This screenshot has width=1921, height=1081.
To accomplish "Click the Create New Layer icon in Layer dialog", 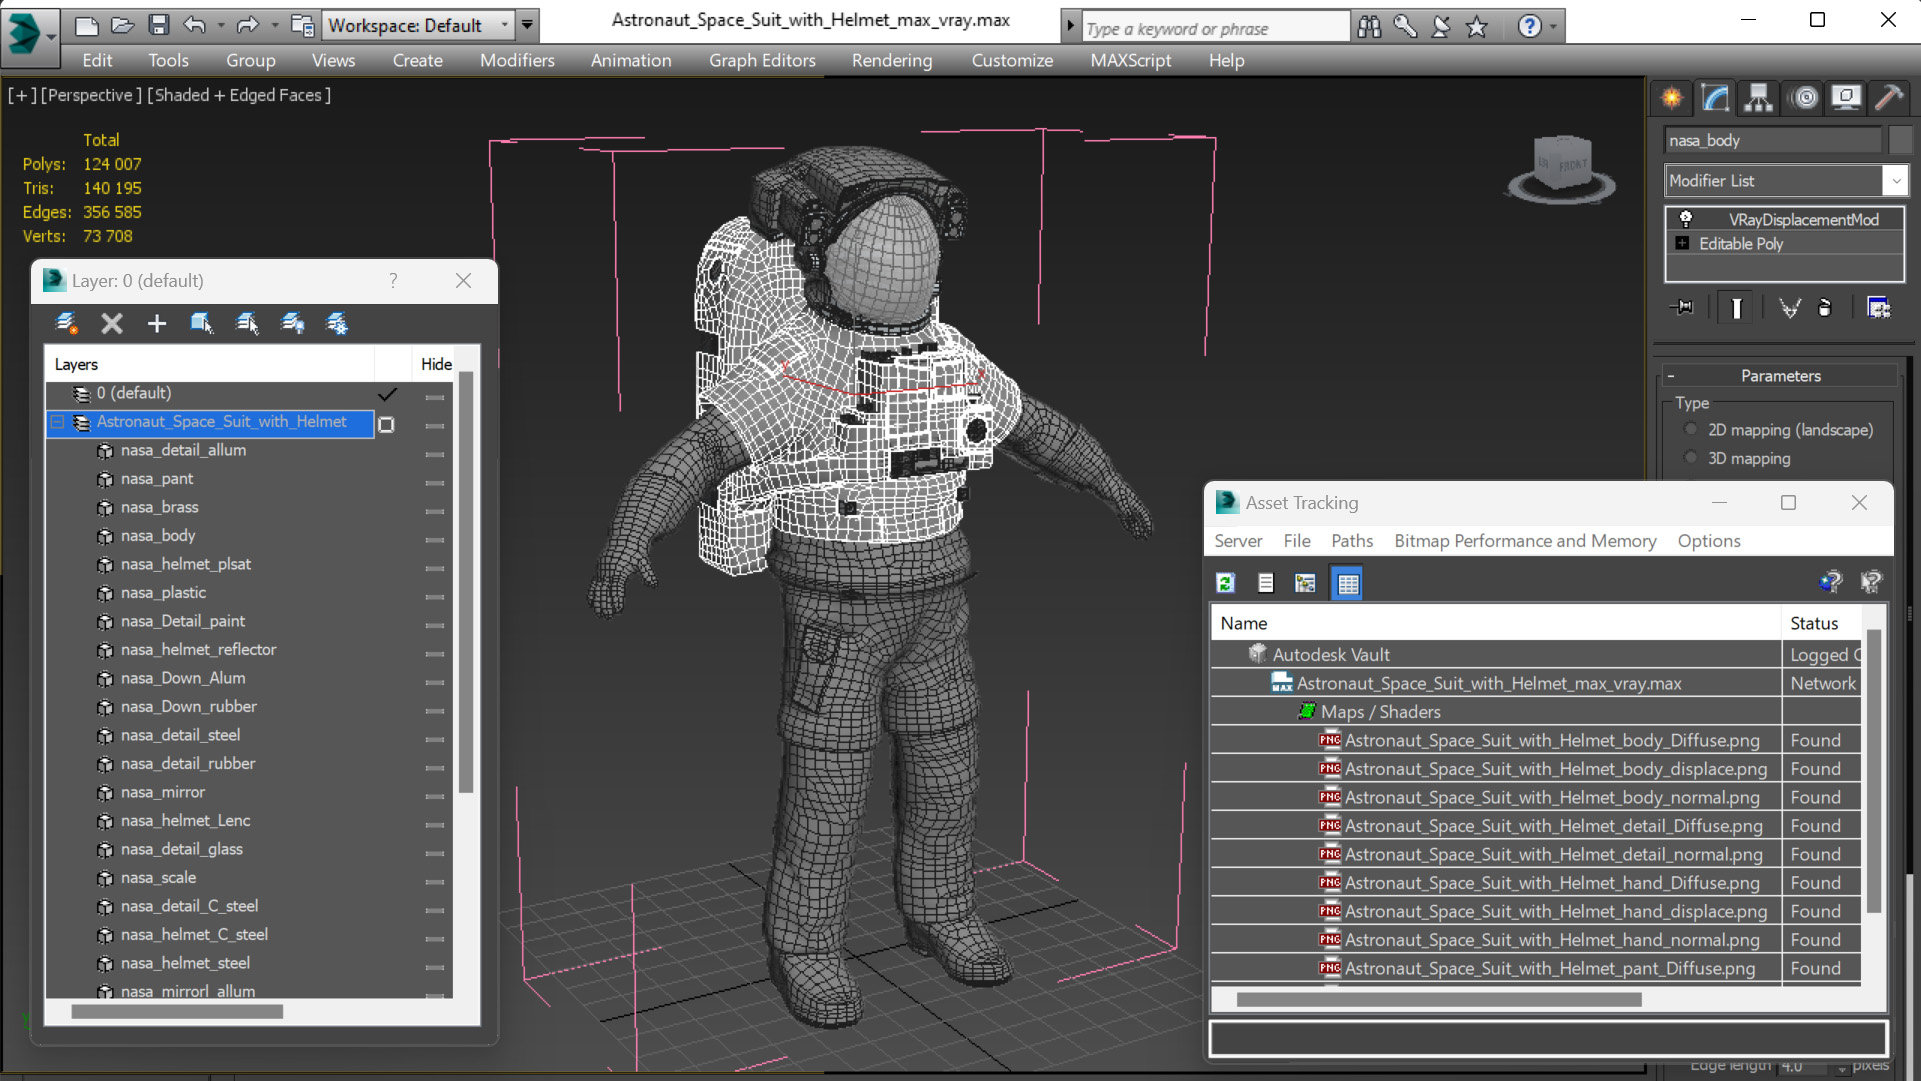I will pos(66,323).
